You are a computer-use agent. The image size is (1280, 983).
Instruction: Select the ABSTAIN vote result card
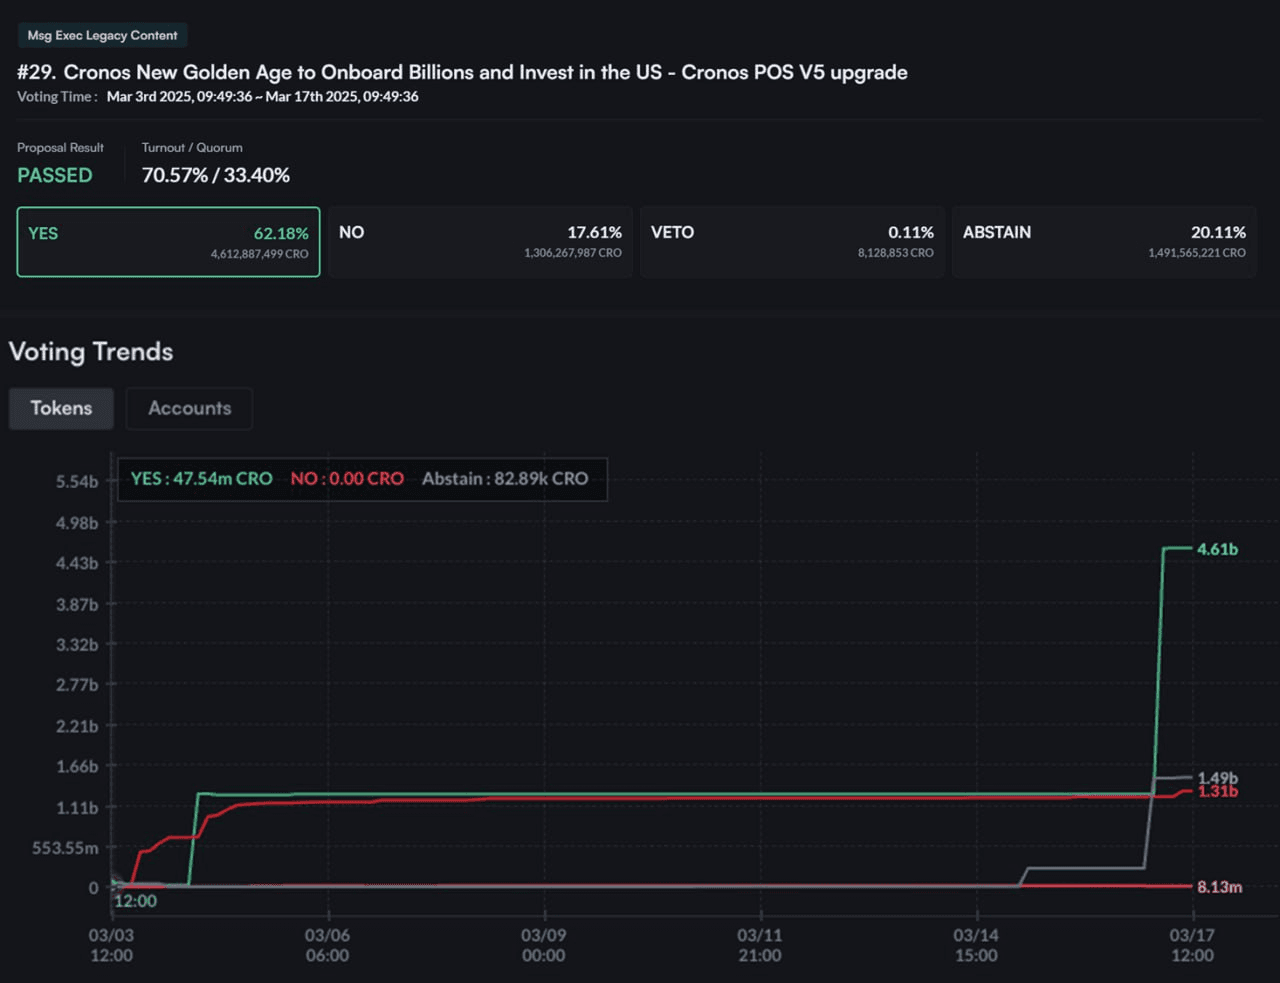pos(1104,242)
